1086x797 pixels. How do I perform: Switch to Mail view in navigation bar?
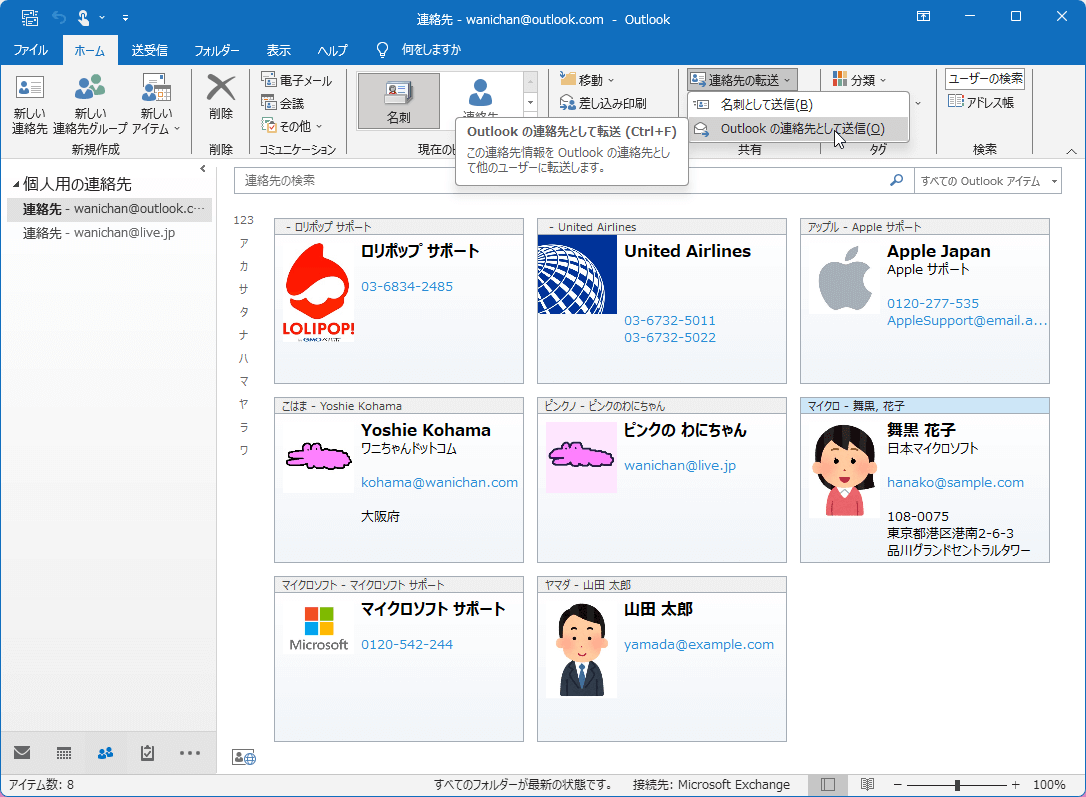(22, 754)
